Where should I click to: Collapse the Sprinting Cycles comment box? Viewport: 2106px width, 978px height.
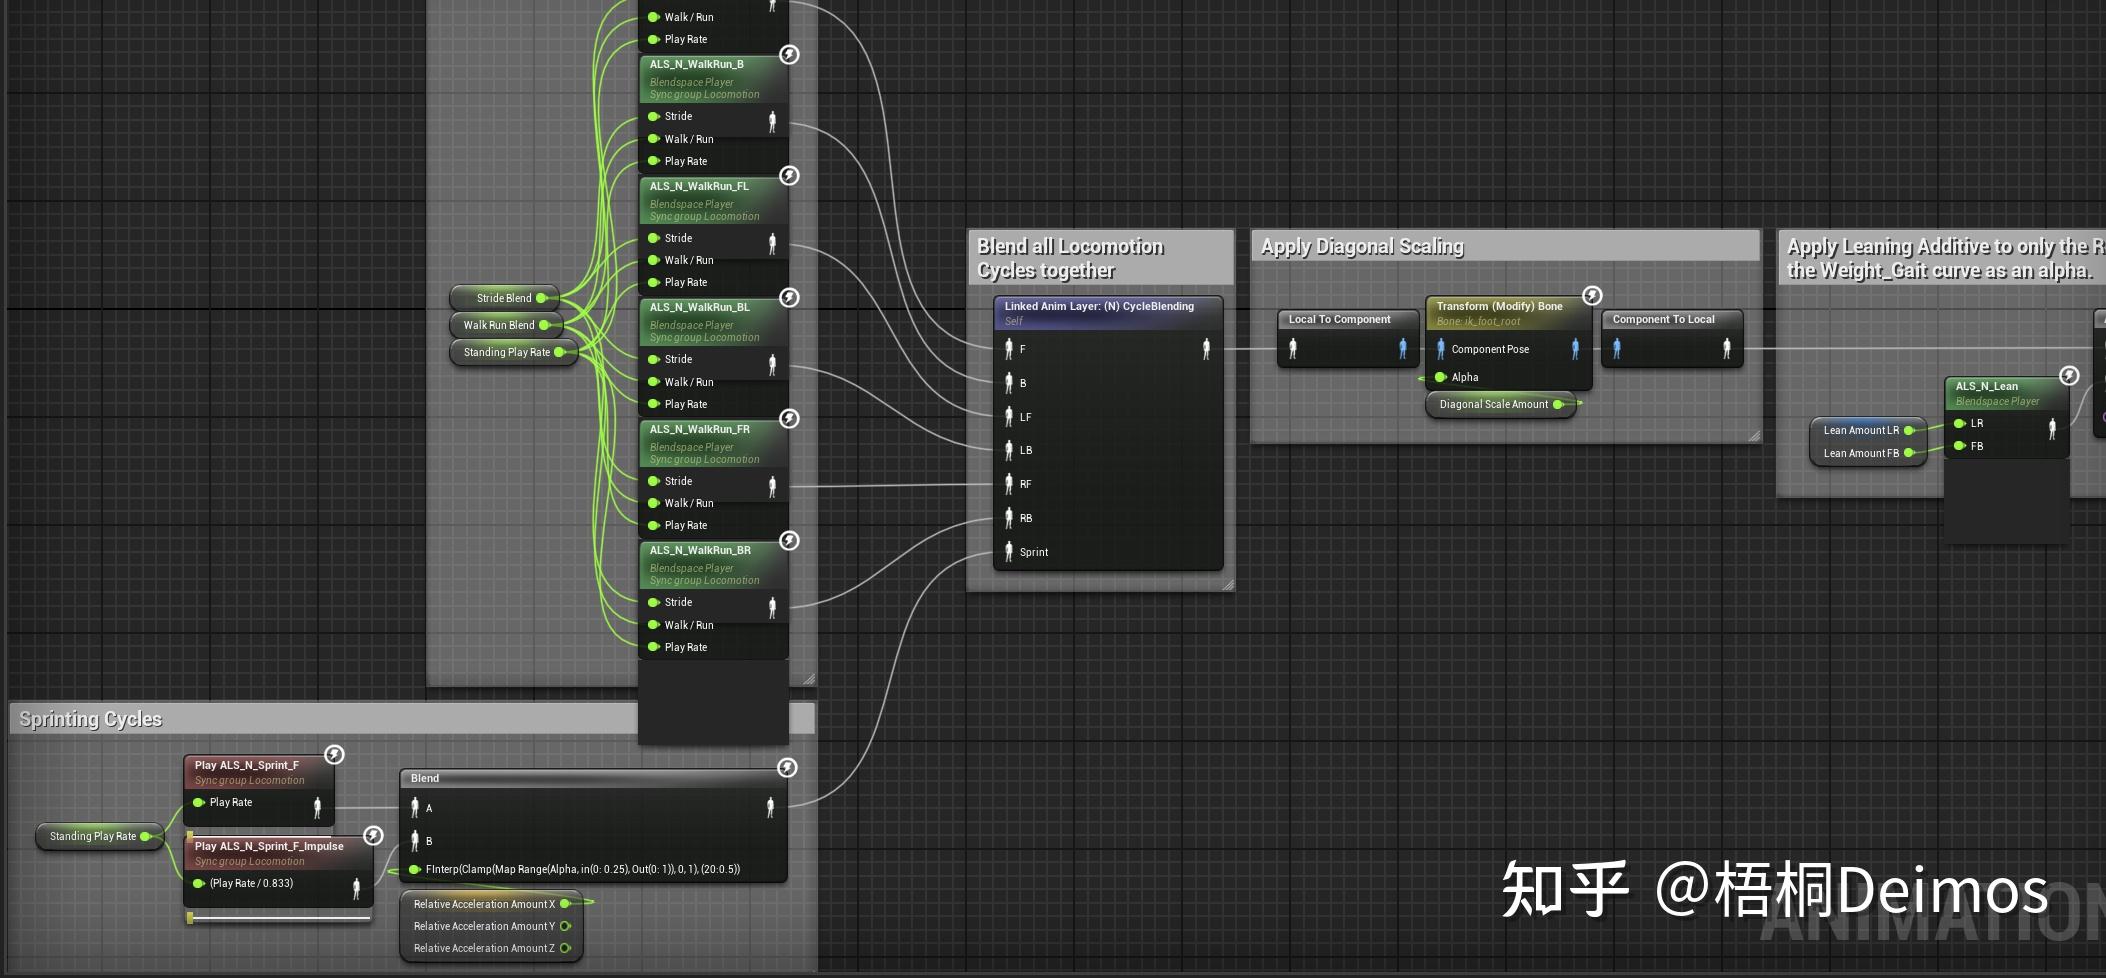92,718
